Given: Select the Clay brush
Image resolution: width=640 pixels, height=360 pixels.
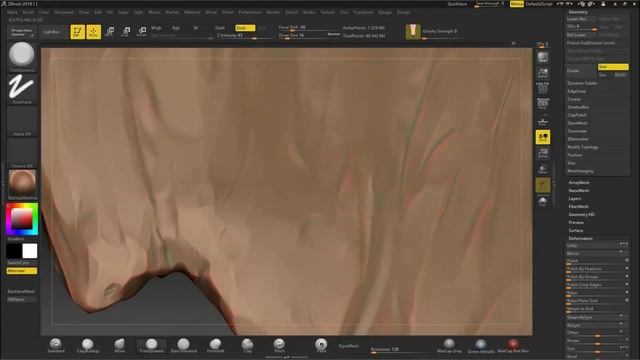Looking at the screenshot, I should pos(247,345).
